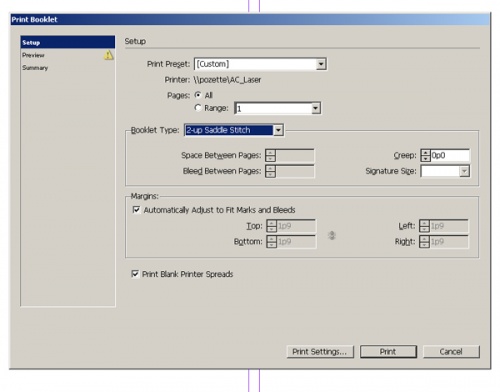Open the Summary panel entry
The width and height of the screenshot is (500, 392).
click(x=68, y=68)
